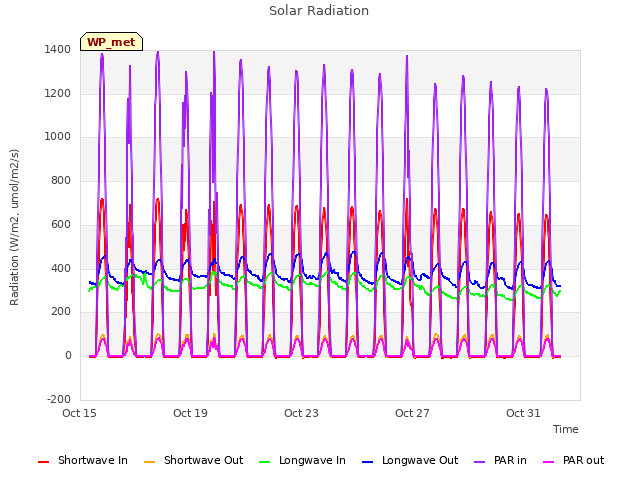Click the orange Shortwave Out legend swatch
The width and height of the screenshot is (640, 480).
tap(149, 462)
